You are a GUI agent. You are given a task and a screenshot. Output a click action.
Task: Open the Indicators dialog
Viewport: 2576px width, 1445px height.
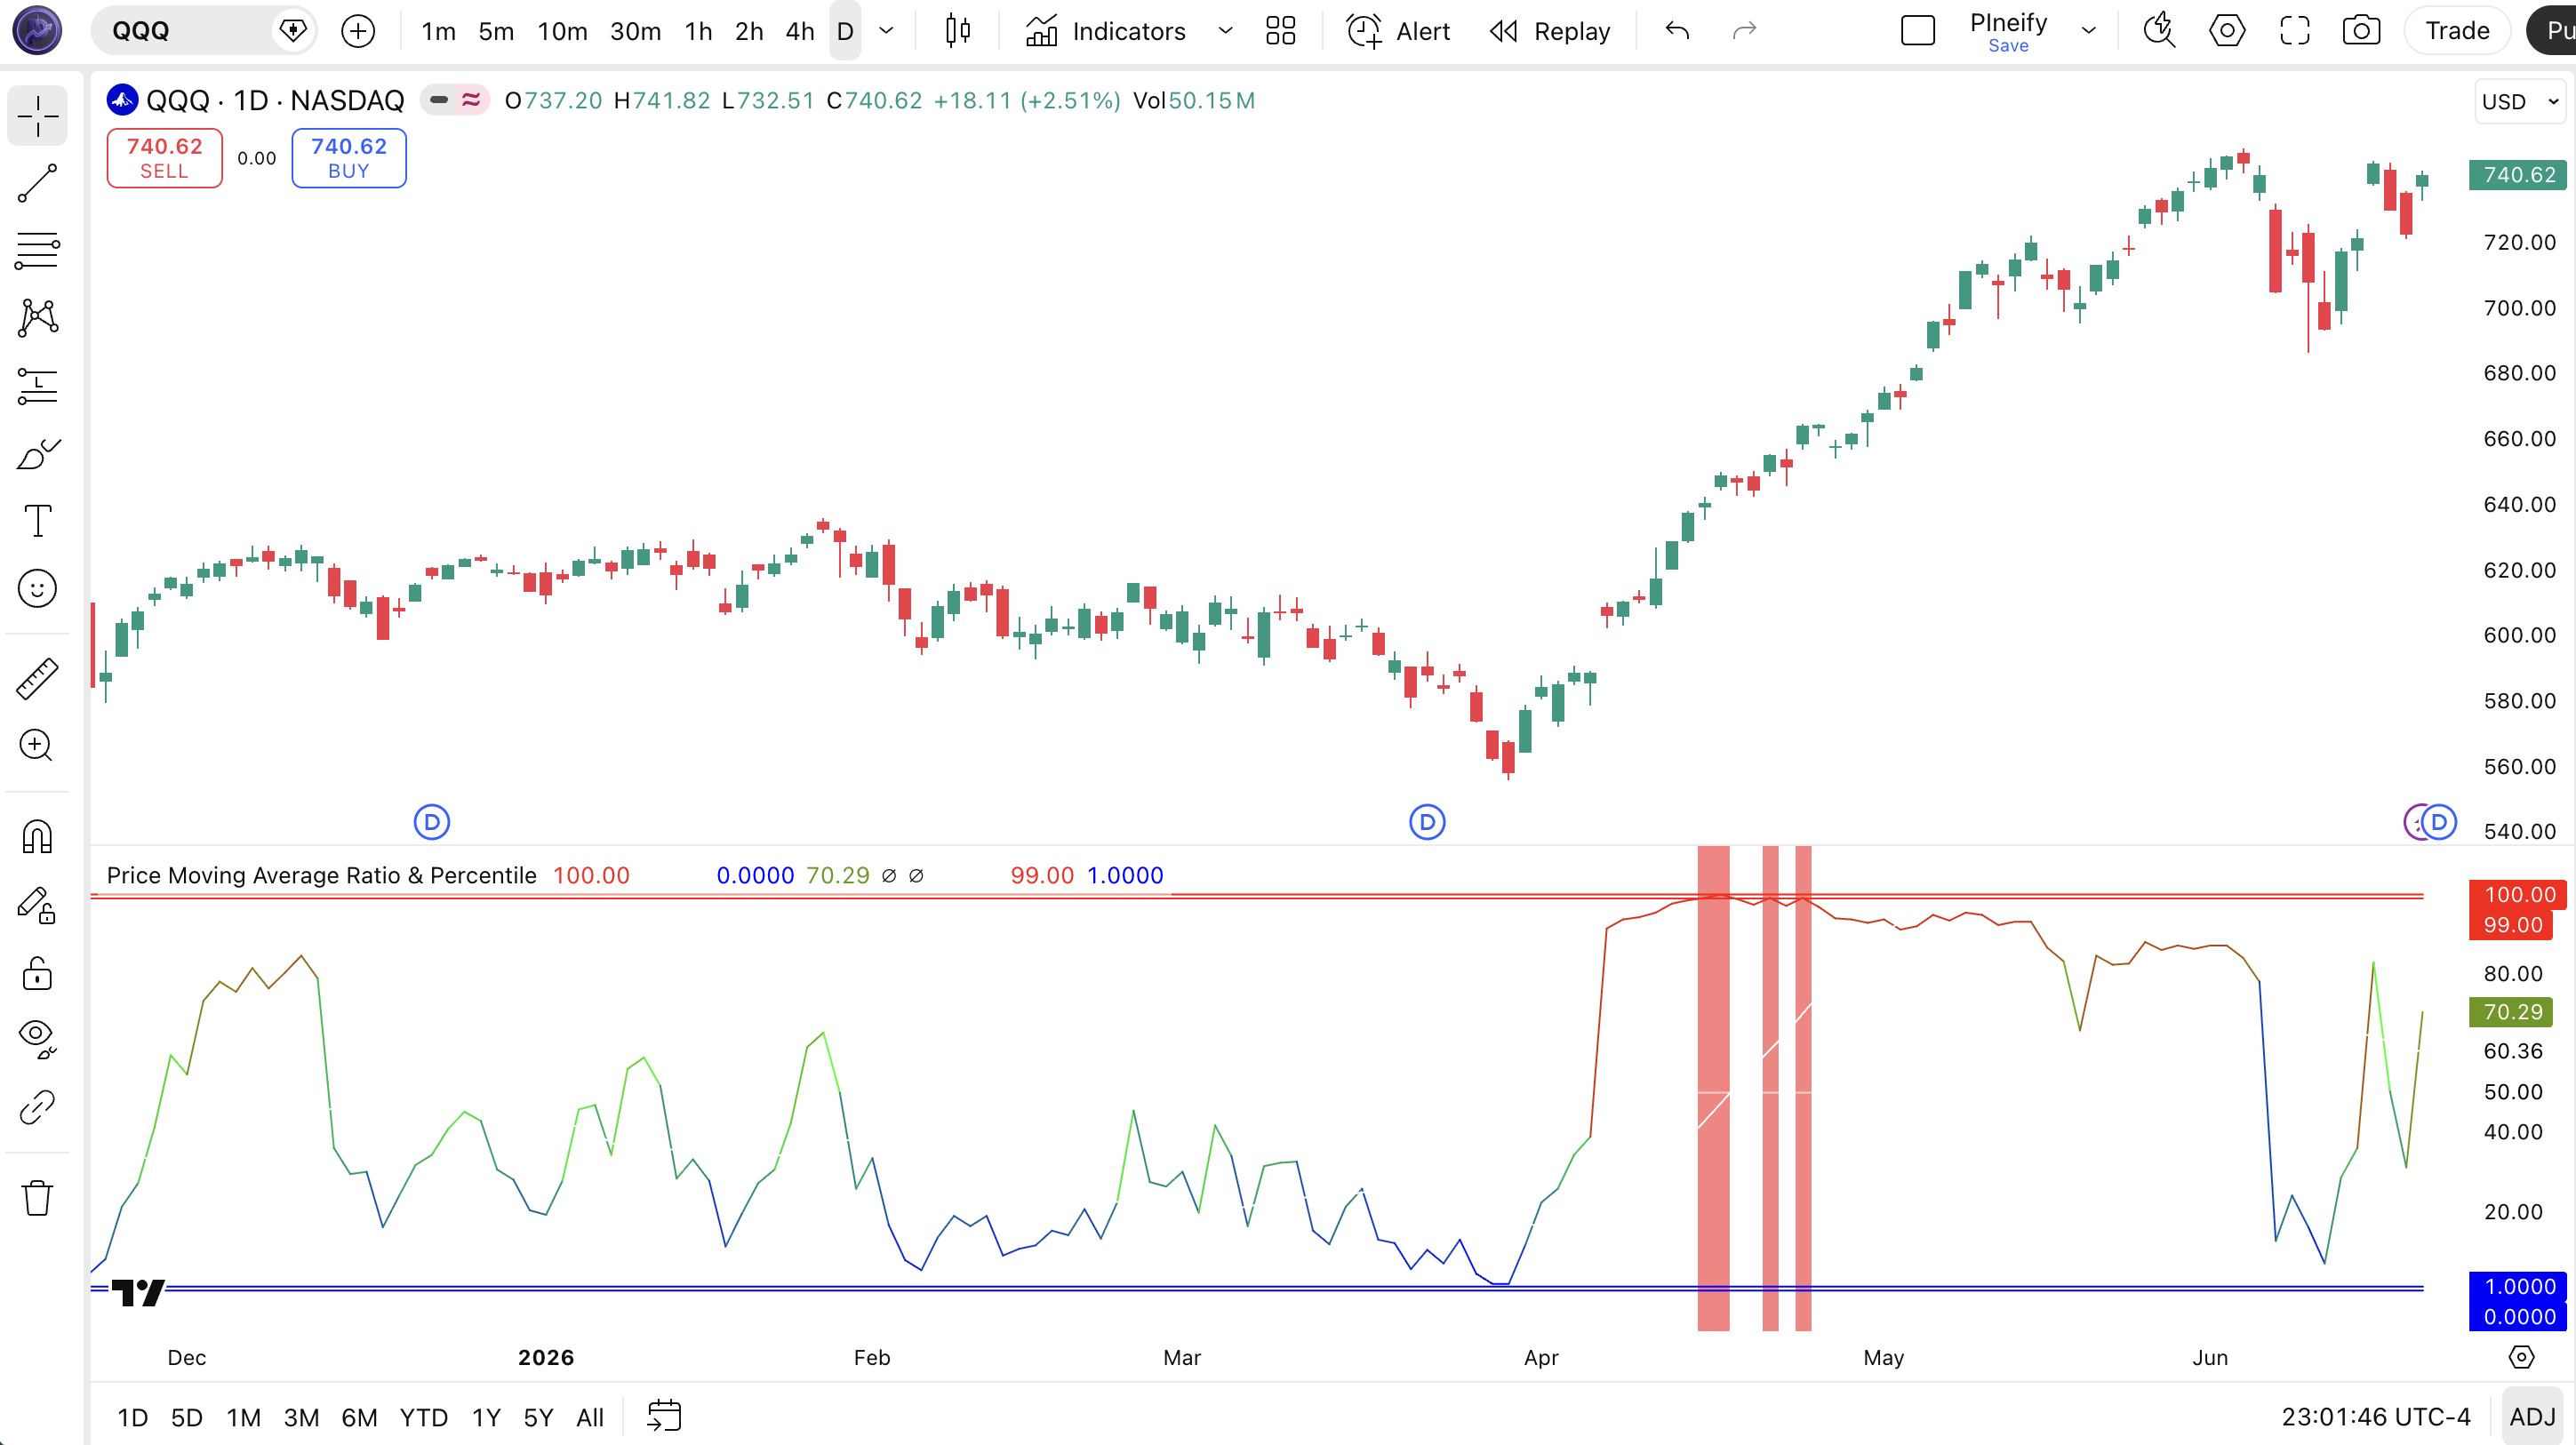pos(1107,31)
